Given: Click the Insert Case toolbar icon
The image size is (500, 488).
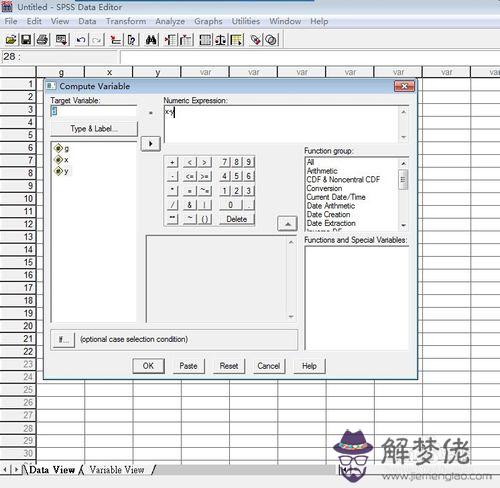Looking at the screenshot, I should 170,40.
